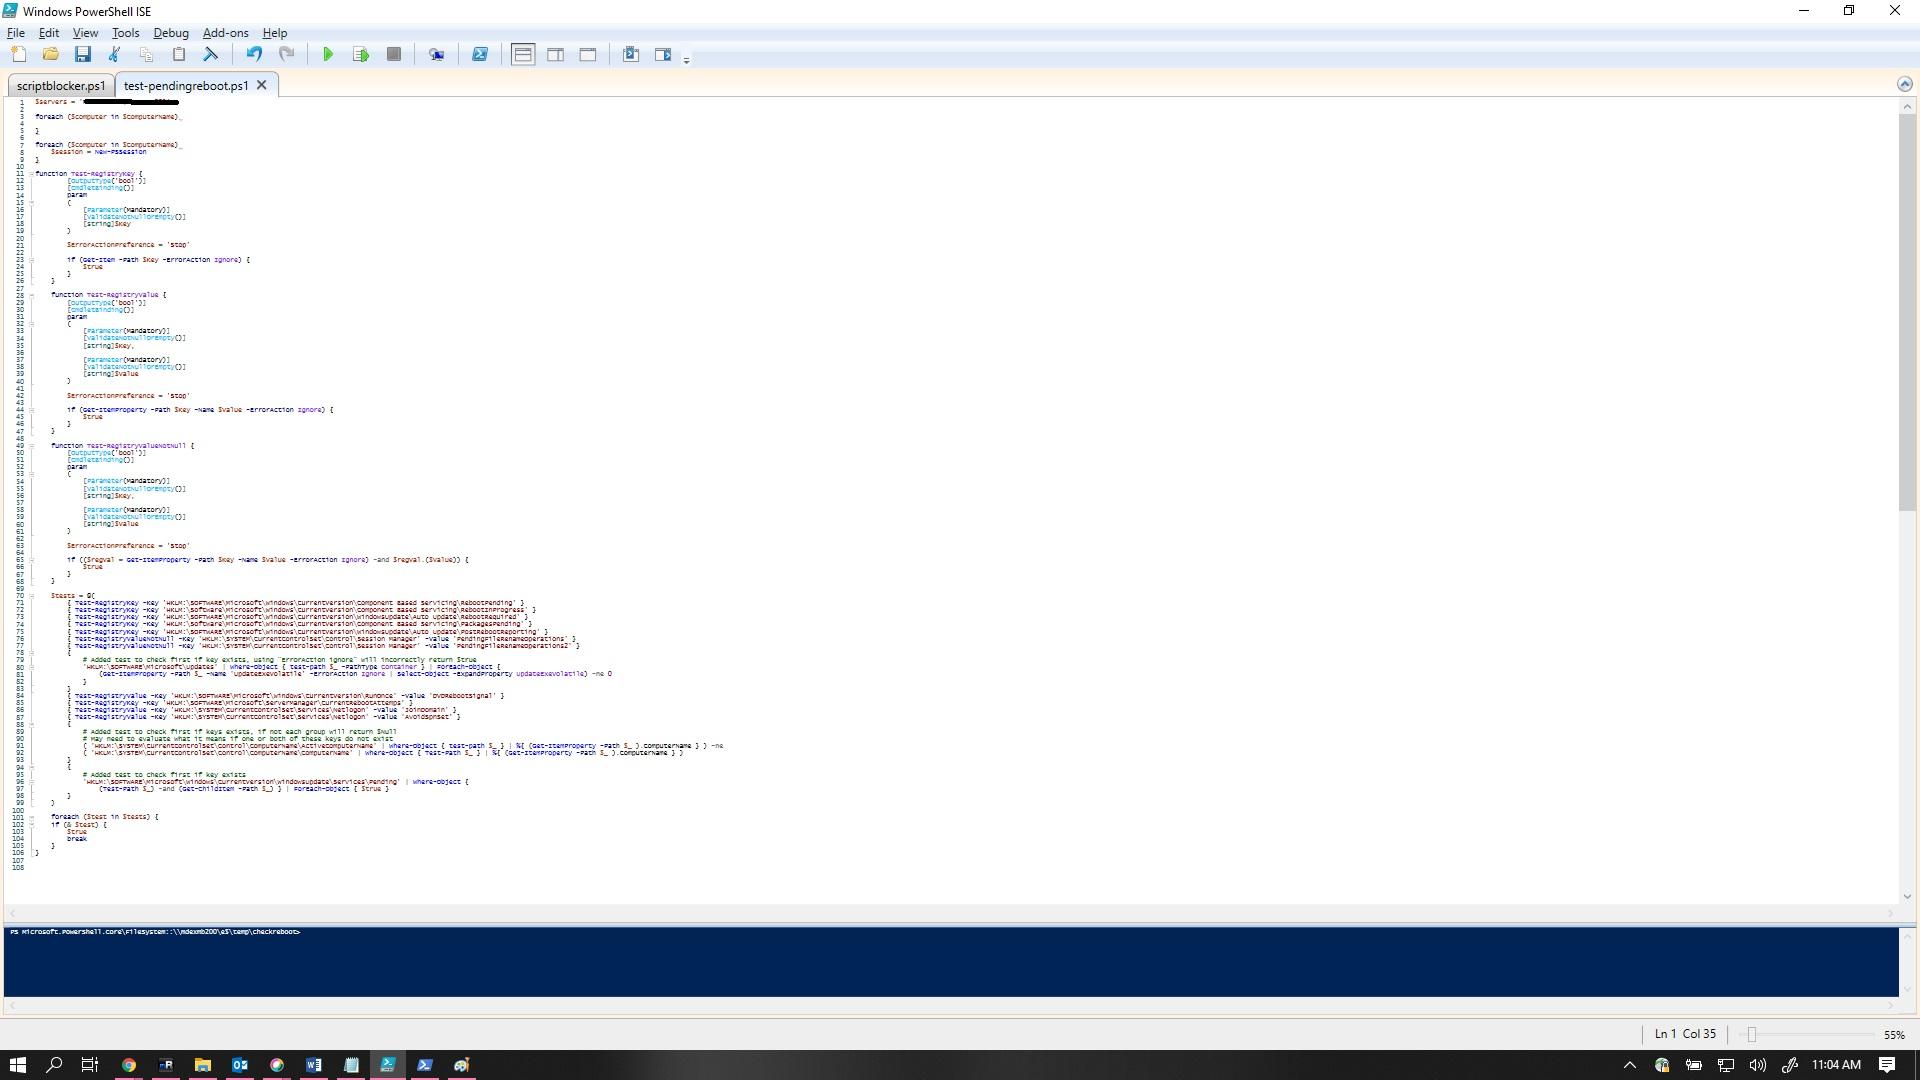Image resolution: width=1920 pixels, height=1080 pixels.
Task: Open New Remote PowerShell Tab icon
Action: (436, 55)
